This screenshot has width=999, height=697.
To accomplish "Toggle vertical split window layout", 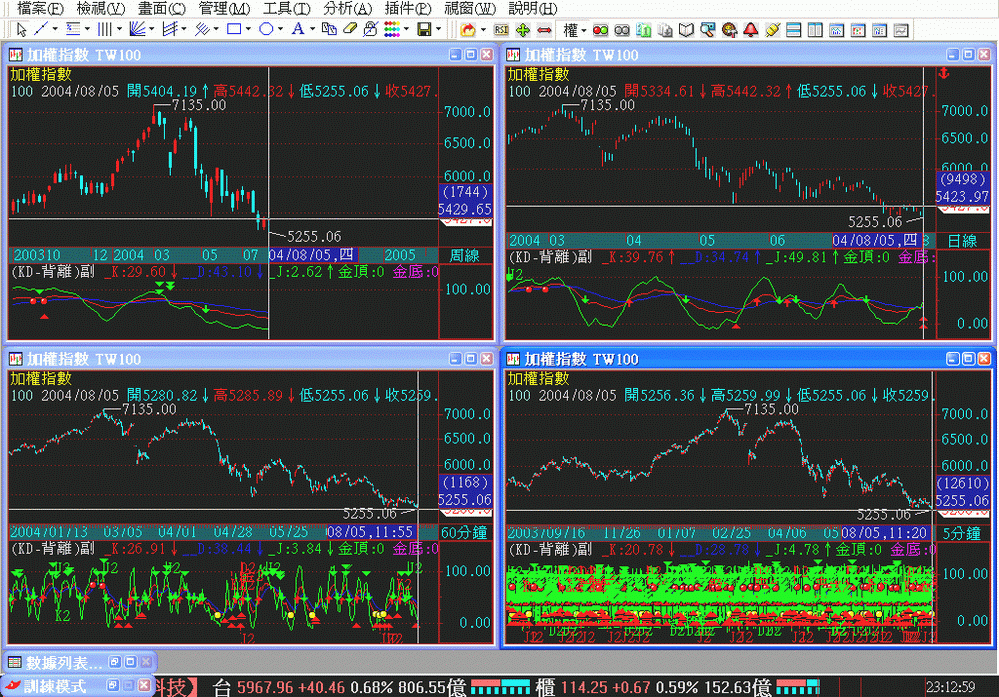I will click(814, 29).
